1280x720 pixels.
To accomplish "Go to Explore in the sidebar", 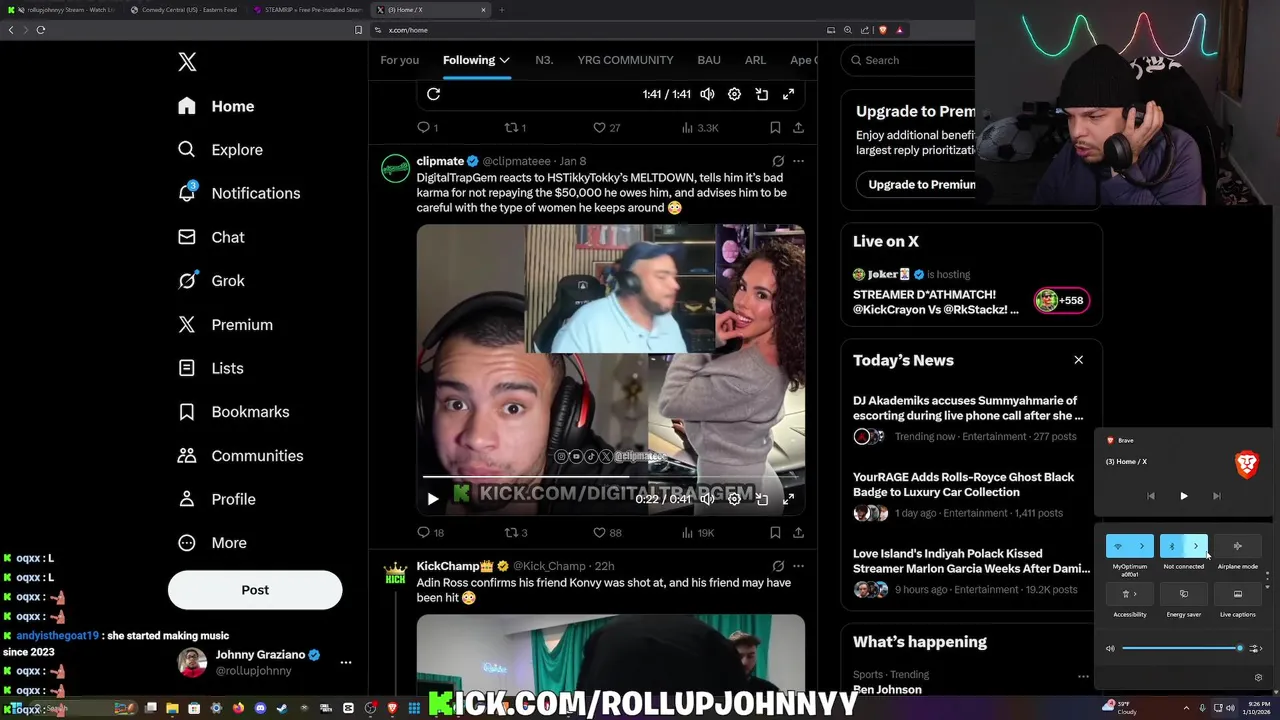I will point(221,150).
